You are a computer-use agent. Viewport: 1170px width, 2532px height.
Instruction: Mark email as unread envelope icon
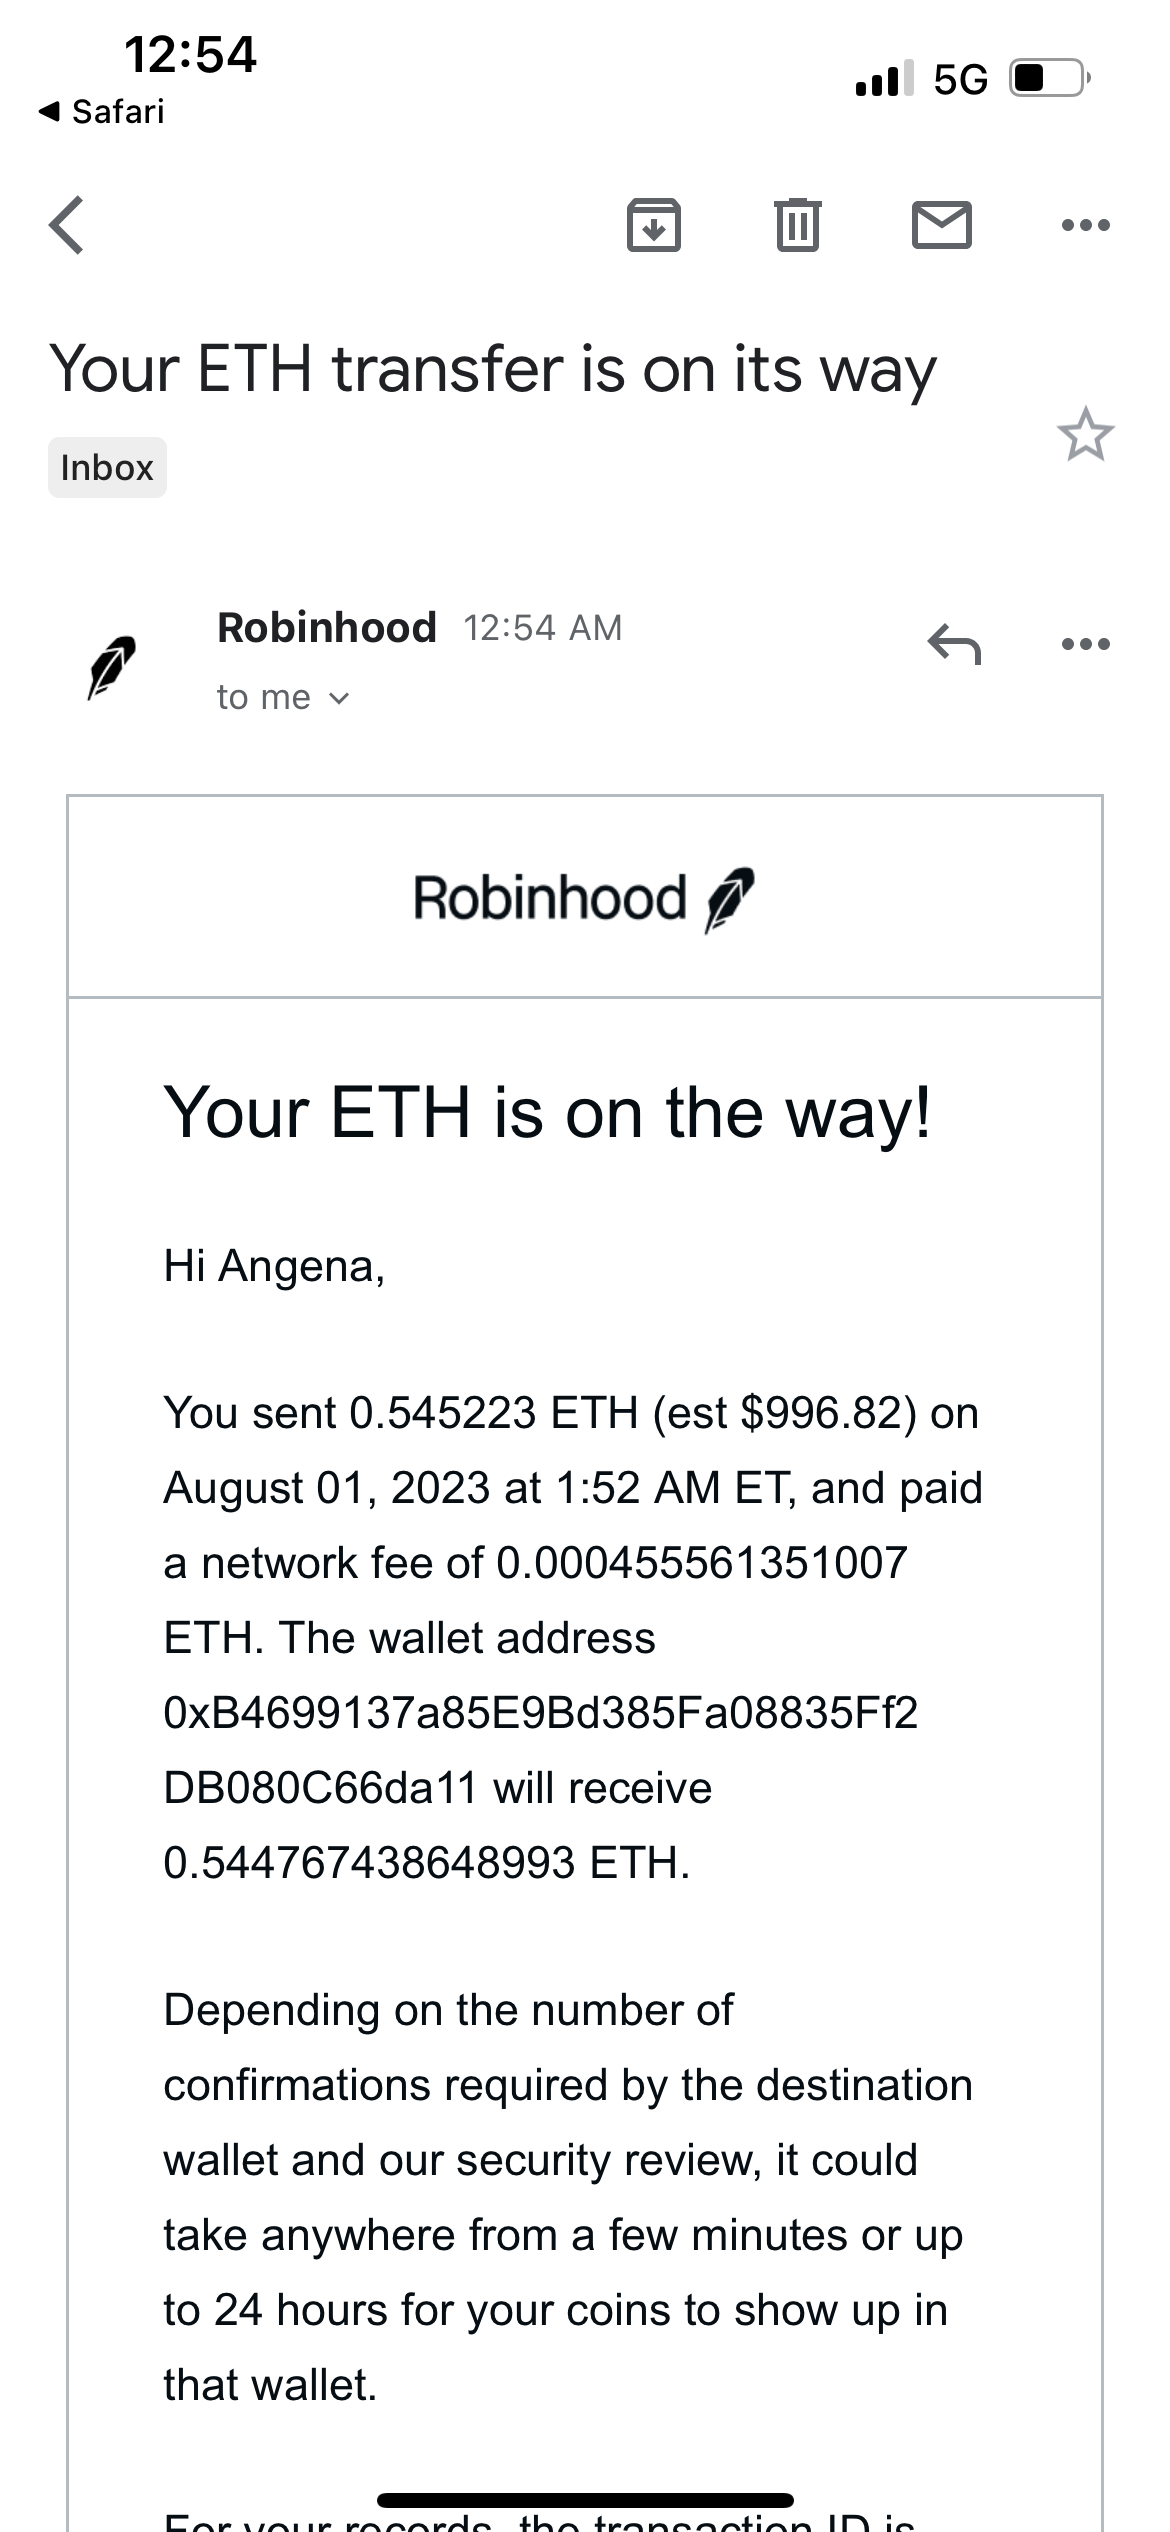(941, 224)
